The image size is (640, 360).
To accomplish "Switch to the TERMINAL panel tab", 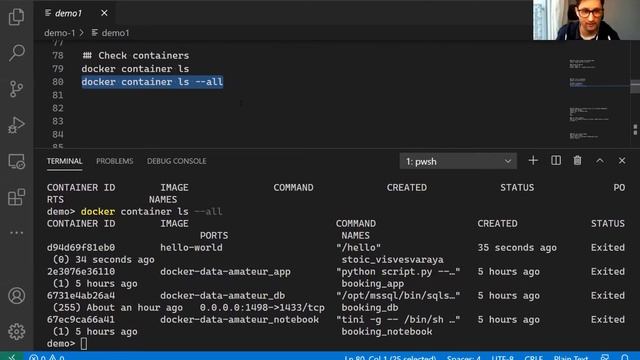I will pyautogui.click(x=64, y=161).
